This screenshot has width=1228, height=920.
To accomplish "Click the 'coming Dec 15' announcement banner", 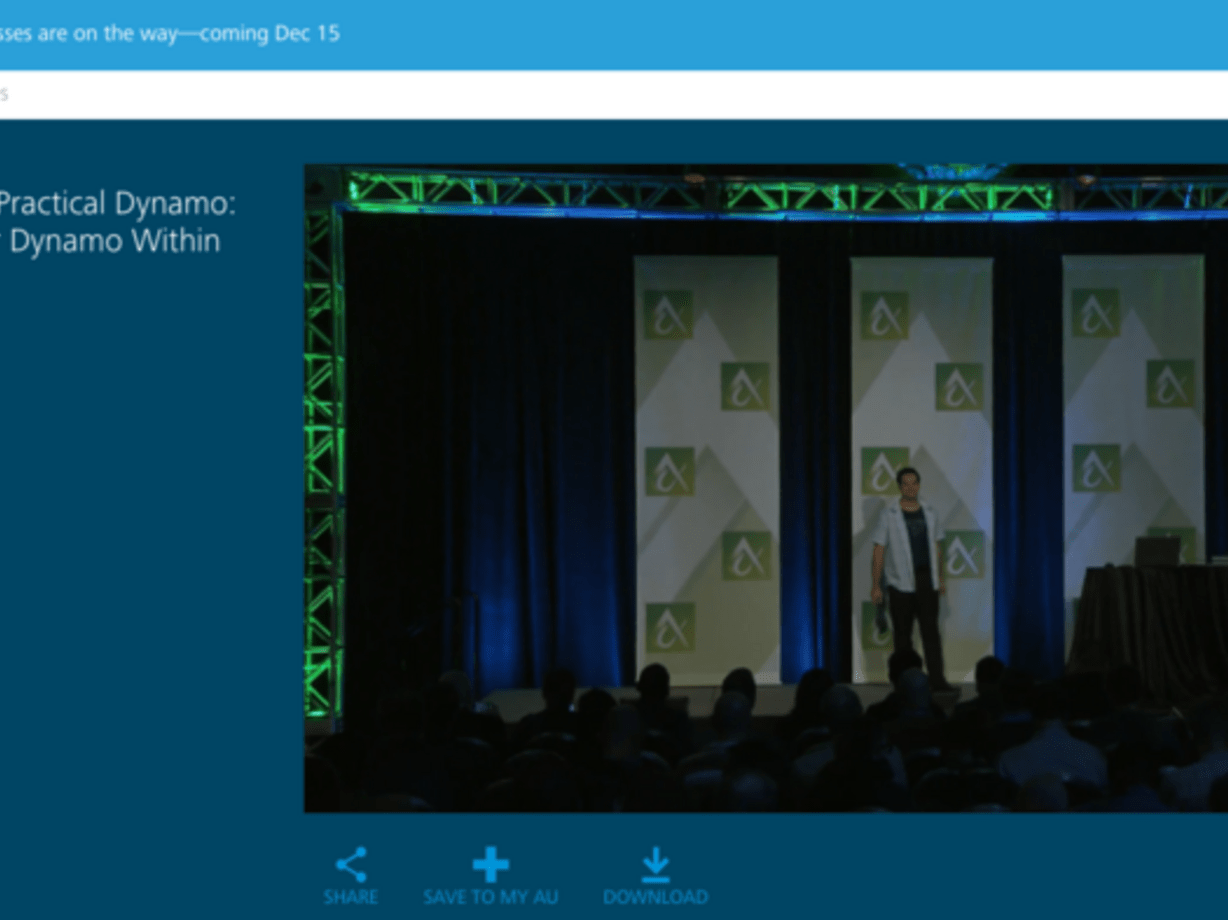I will [x=614, y=34].
